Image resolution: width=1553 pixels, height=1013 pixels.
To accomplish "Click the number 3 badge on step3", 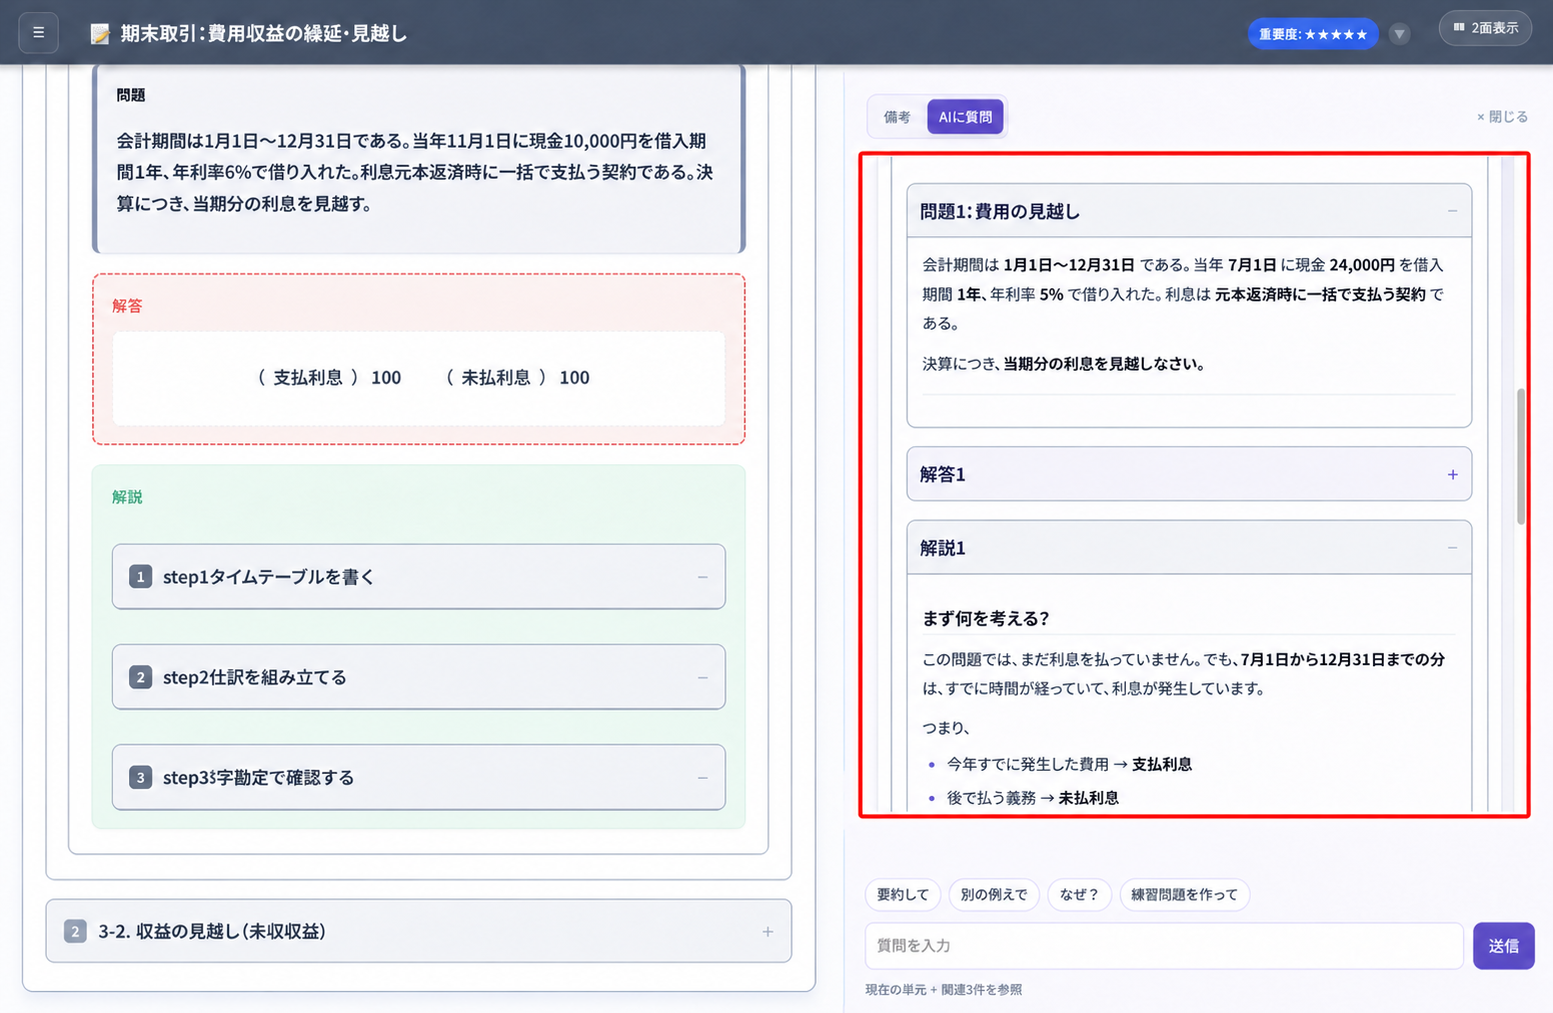I will pyautogui.click(x=140, y=777).
